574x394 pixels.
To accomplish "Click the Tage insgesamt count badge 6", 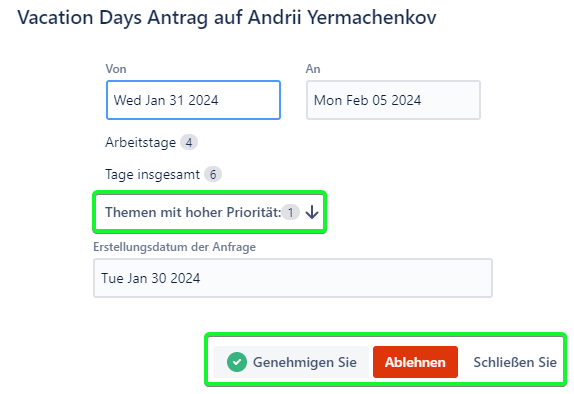I will pos(213,174).
